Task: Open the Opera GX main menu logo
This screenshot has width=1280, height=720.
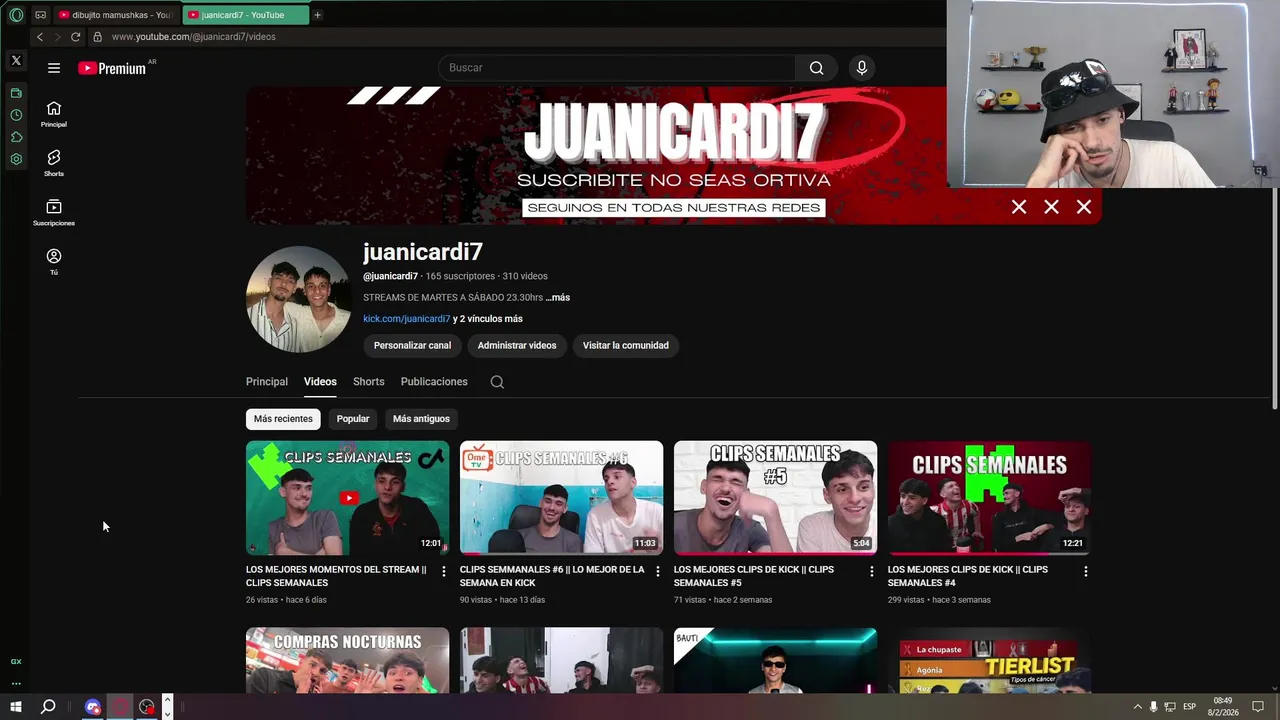Action: (16, 15)
